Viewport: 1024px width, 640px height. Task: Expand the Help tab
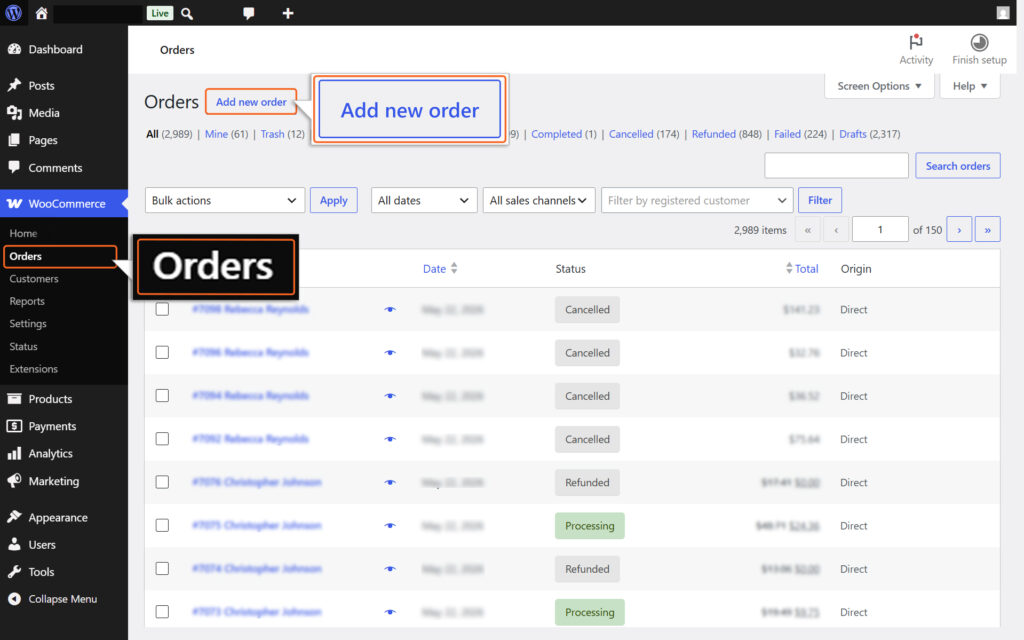point(969,86)
